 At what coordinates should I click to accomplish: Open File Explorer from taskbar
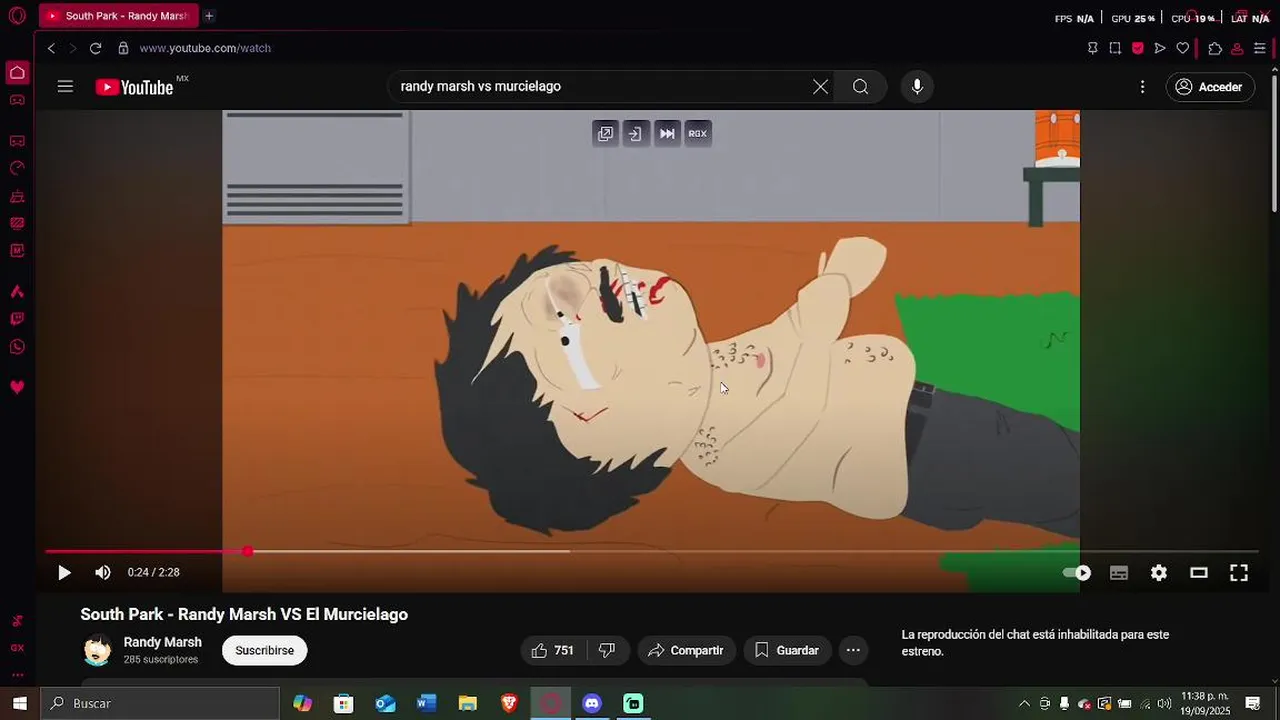pyautogui.click(x=468, y=704)
